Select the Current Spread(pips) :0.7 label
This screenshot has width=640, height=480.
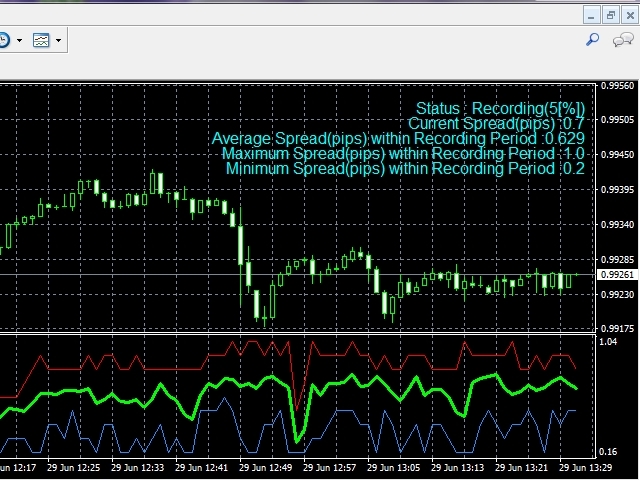[496, 123]
